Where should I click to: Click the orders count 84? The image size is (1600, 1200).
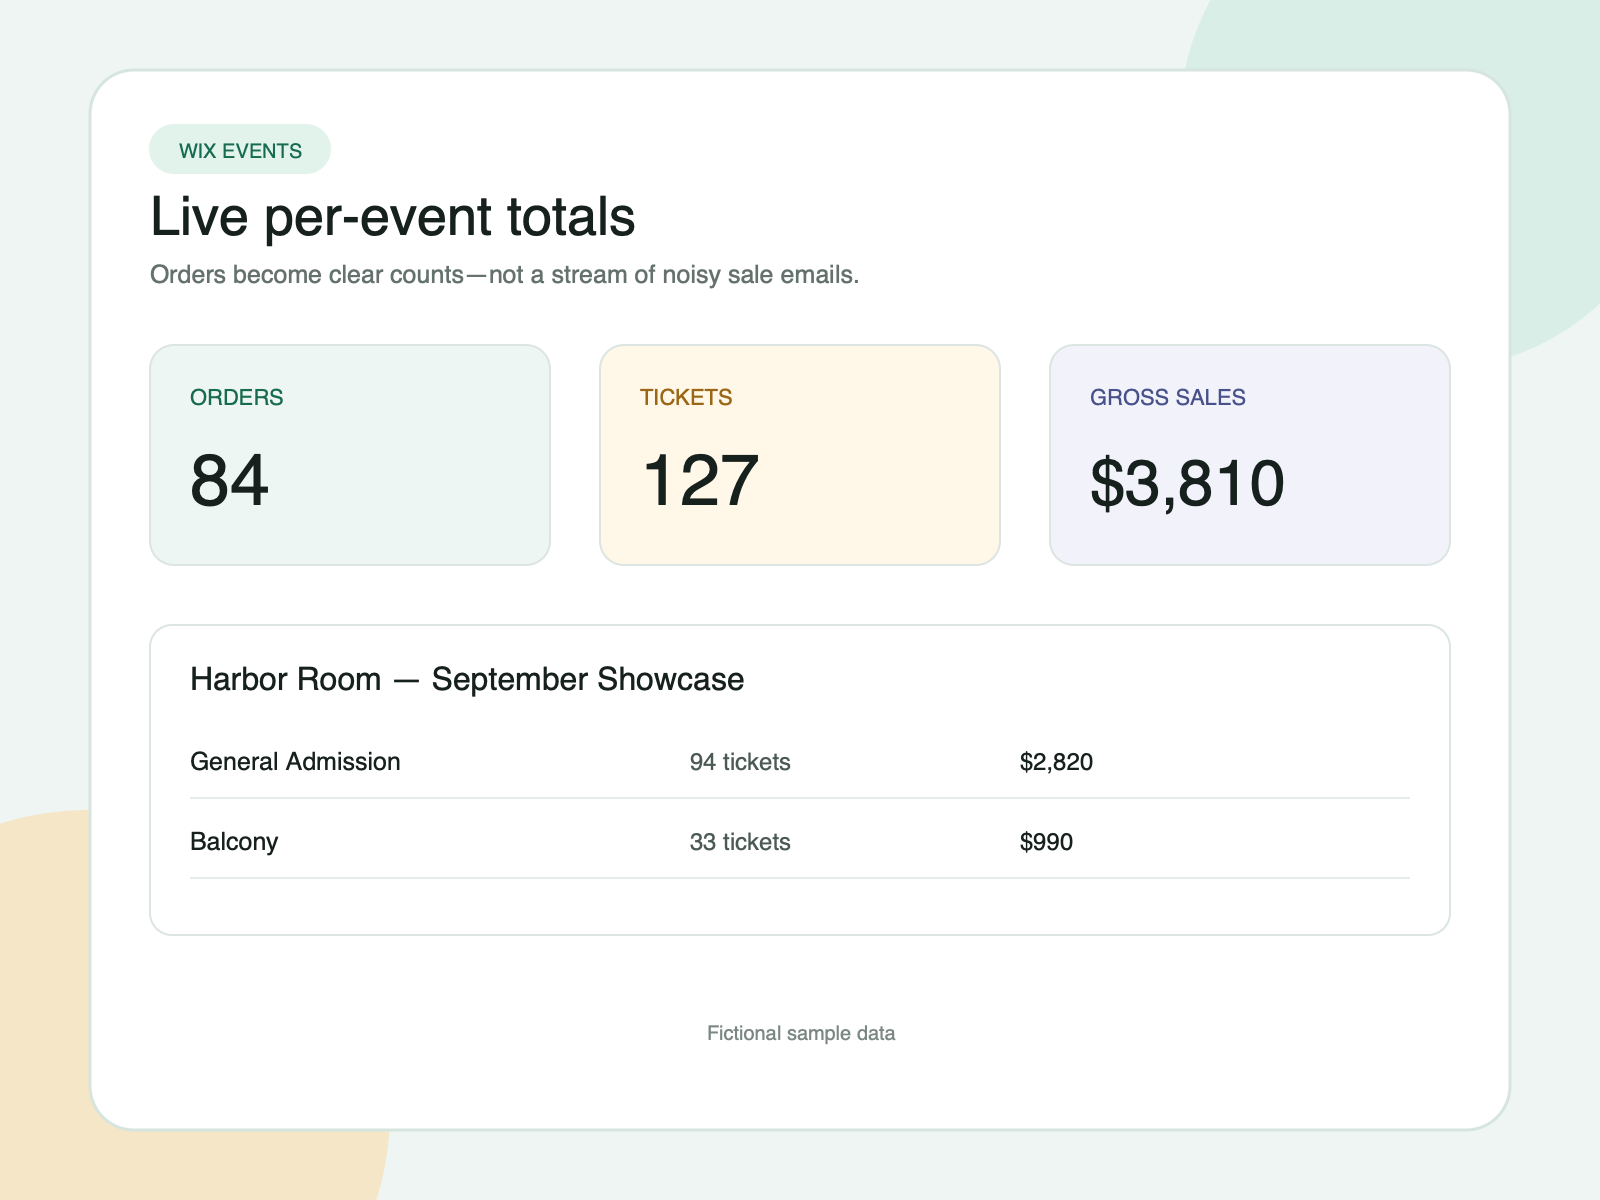(230, 481)
